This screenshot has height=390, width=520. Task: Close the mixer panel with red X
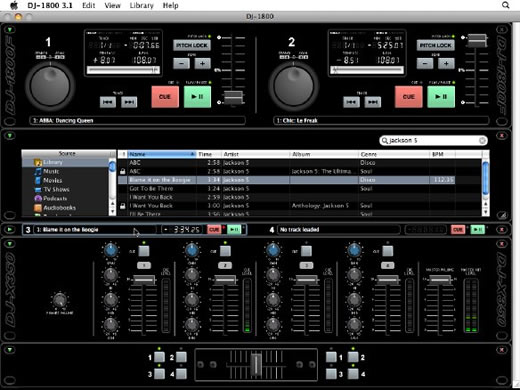[x=502, y=244]
